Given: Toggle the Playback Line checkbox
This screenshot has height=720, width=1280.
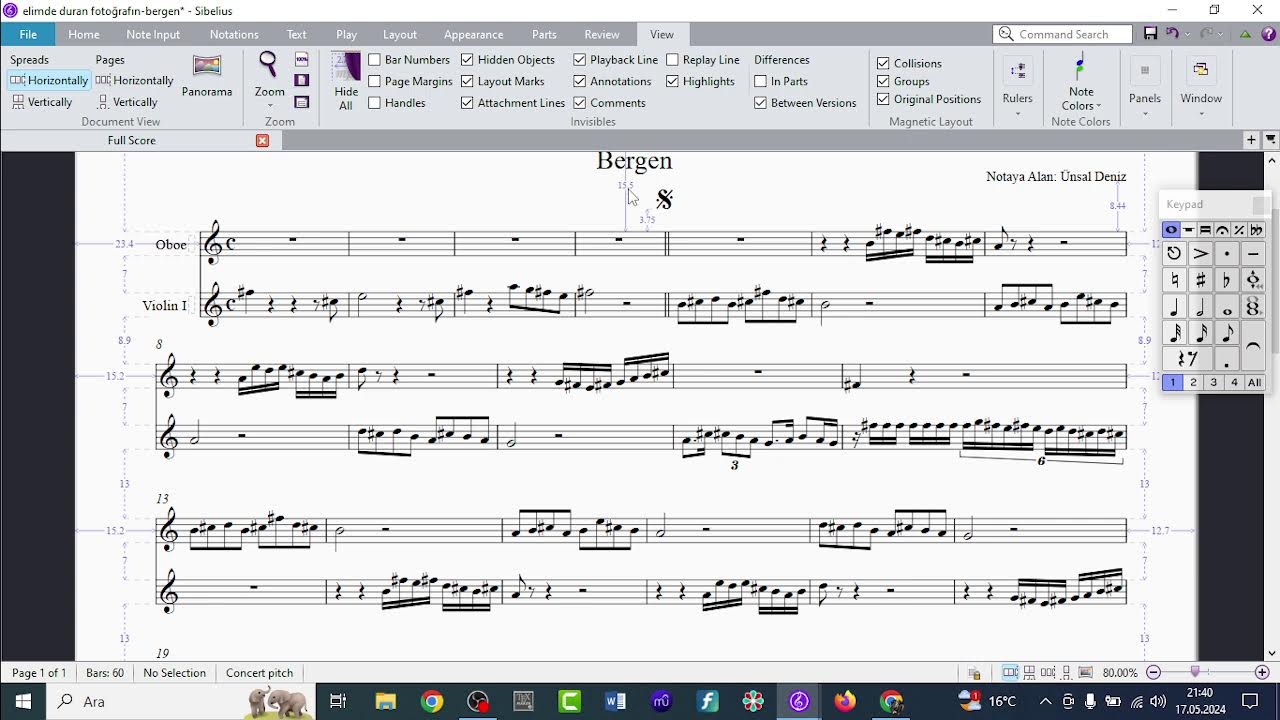Looking at the screenshot, I should (x=580, y=60).
